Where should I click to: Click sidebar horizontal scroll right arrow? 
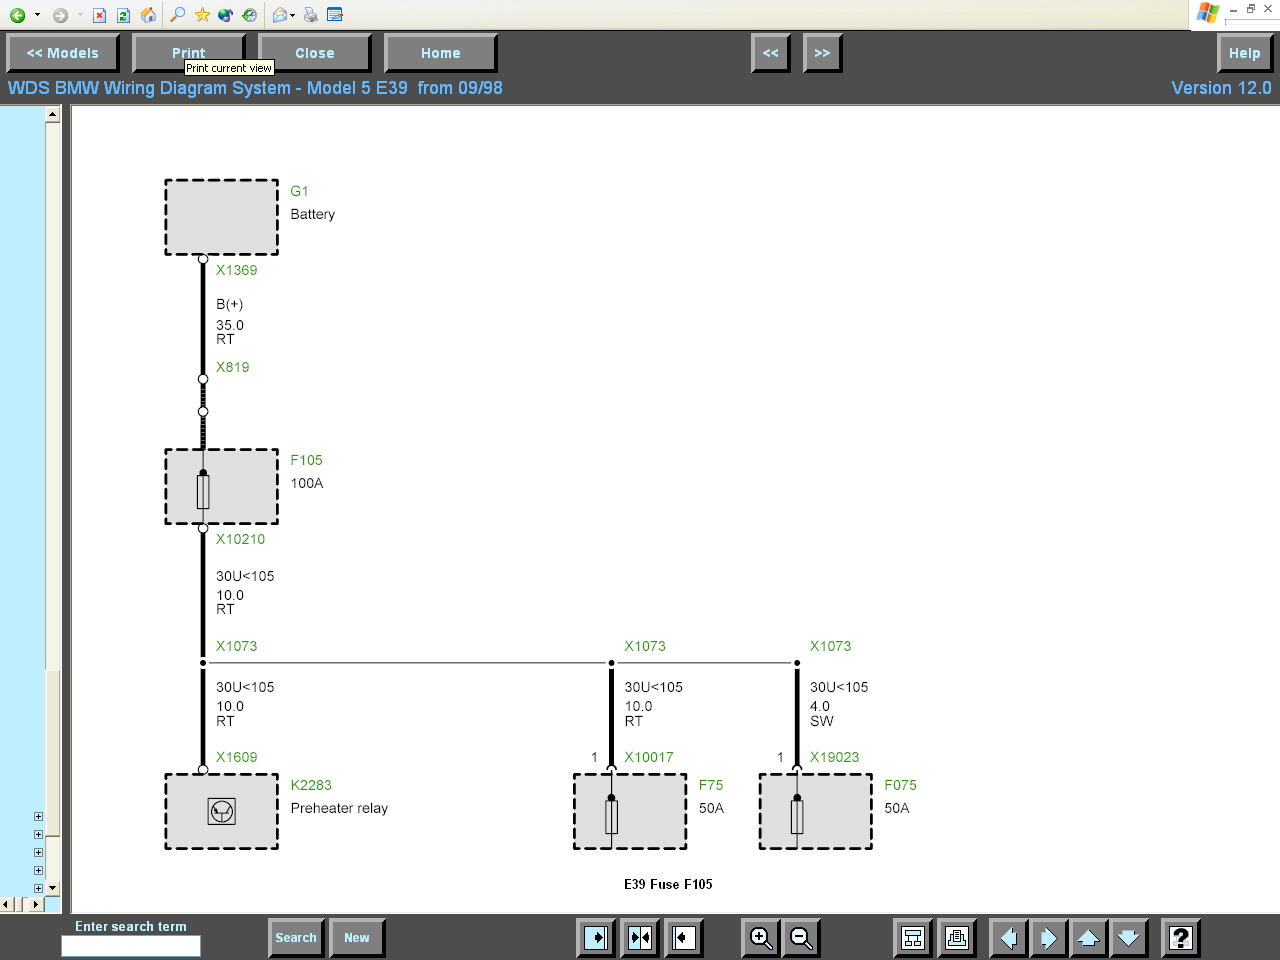click(x=36, y=904)
